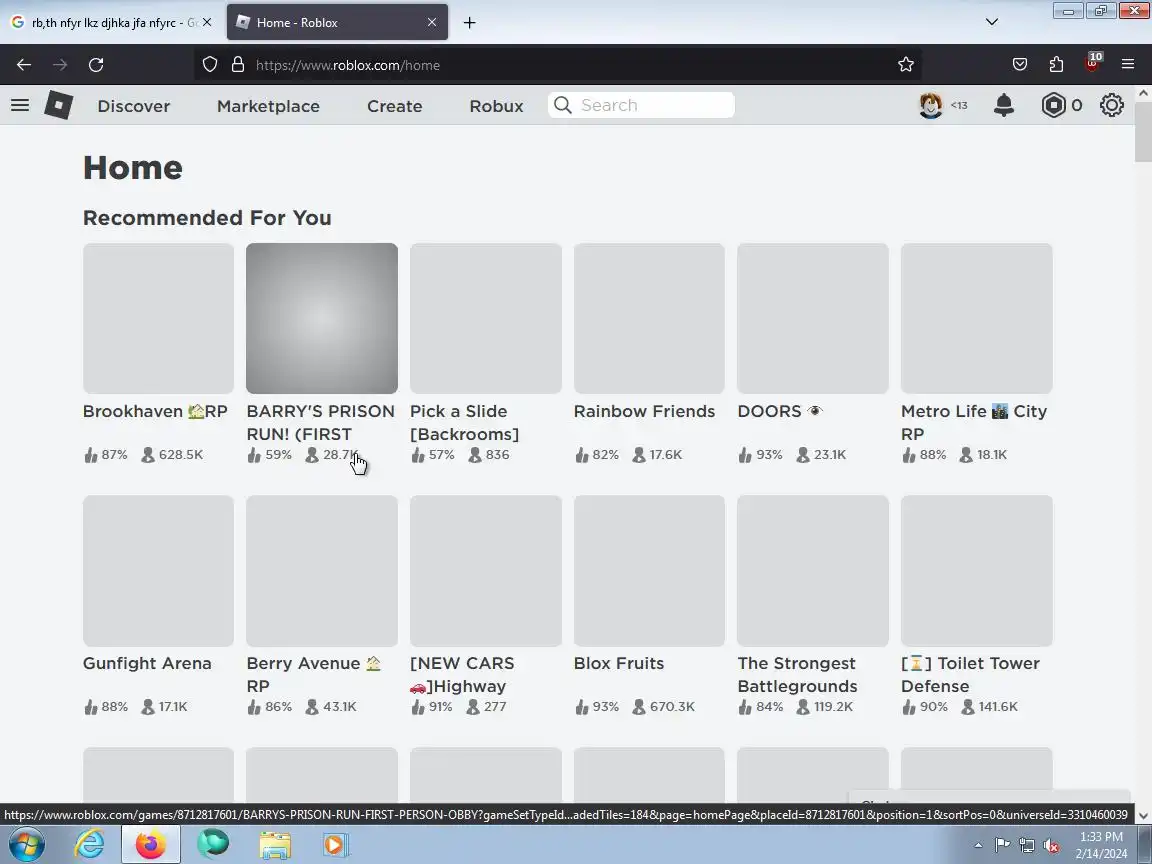Bookmark this page with star icon
1152x864 pixels.
click(906, 65)
